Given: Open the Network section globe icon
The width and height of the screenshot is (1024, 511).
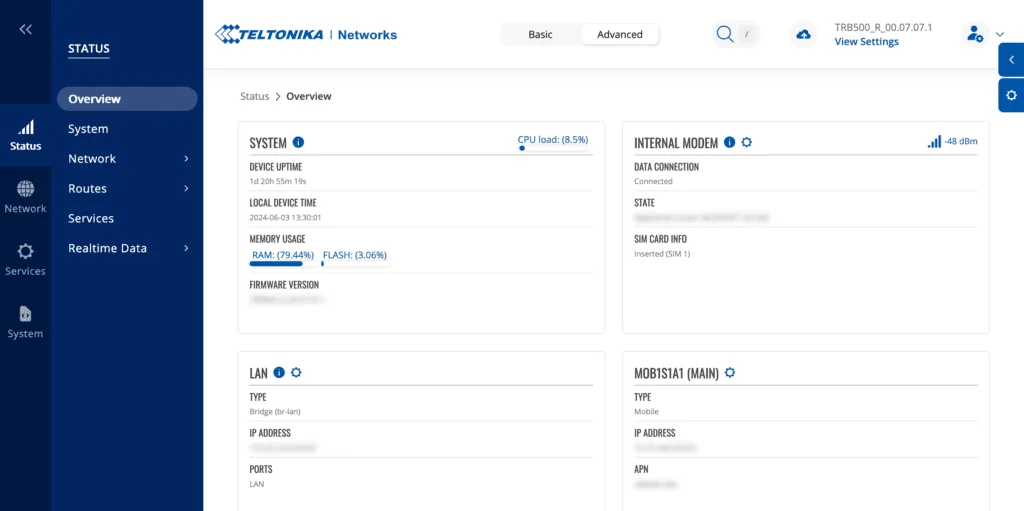Looking at the screenshot, I should (x=25, y=190).
